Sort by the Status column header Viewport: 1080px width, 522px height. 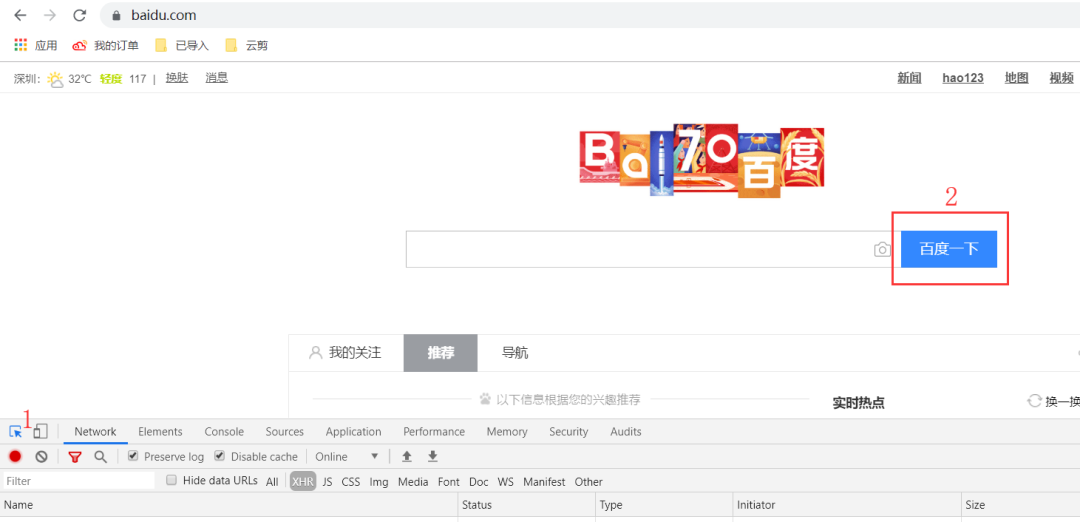(526, 505)
